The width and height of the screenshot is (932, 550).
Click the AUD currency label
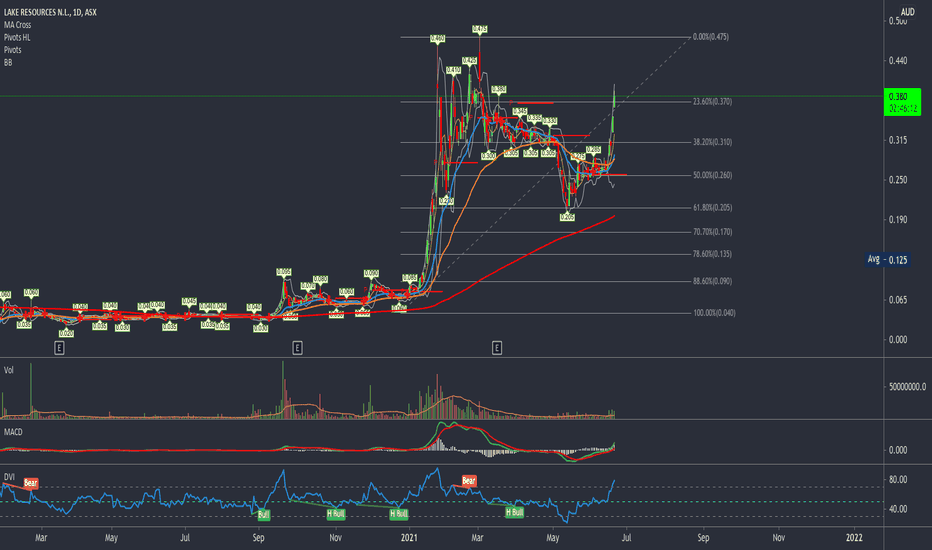click(907, 12)
